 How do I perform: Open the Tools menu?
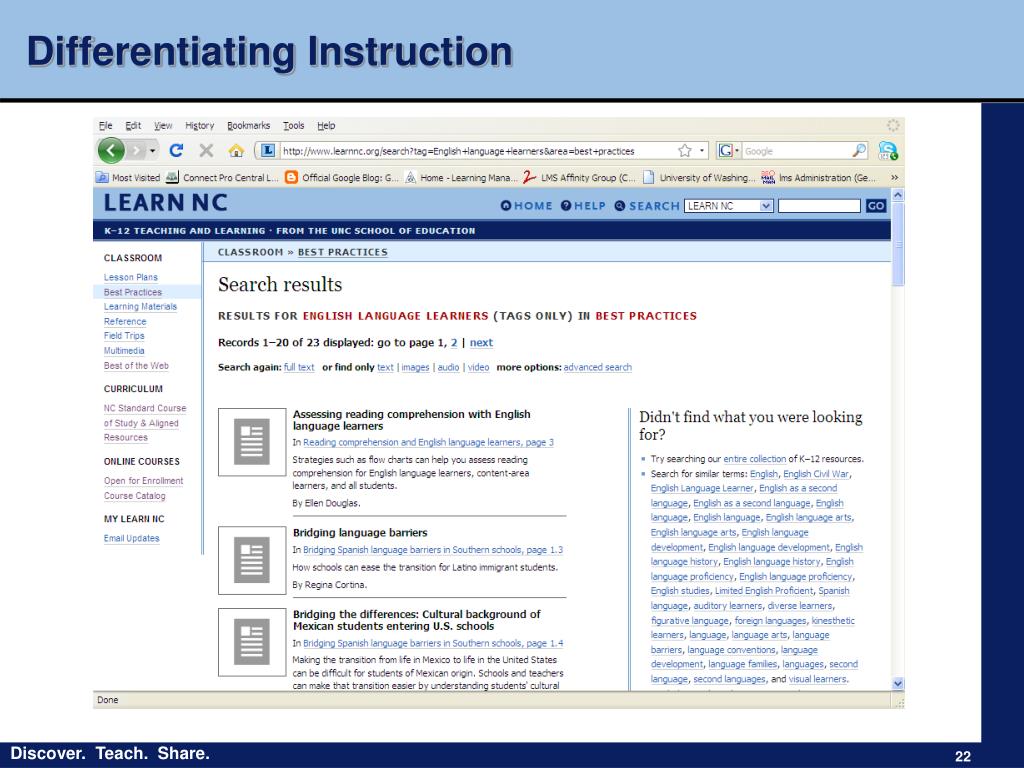point(293,125)
